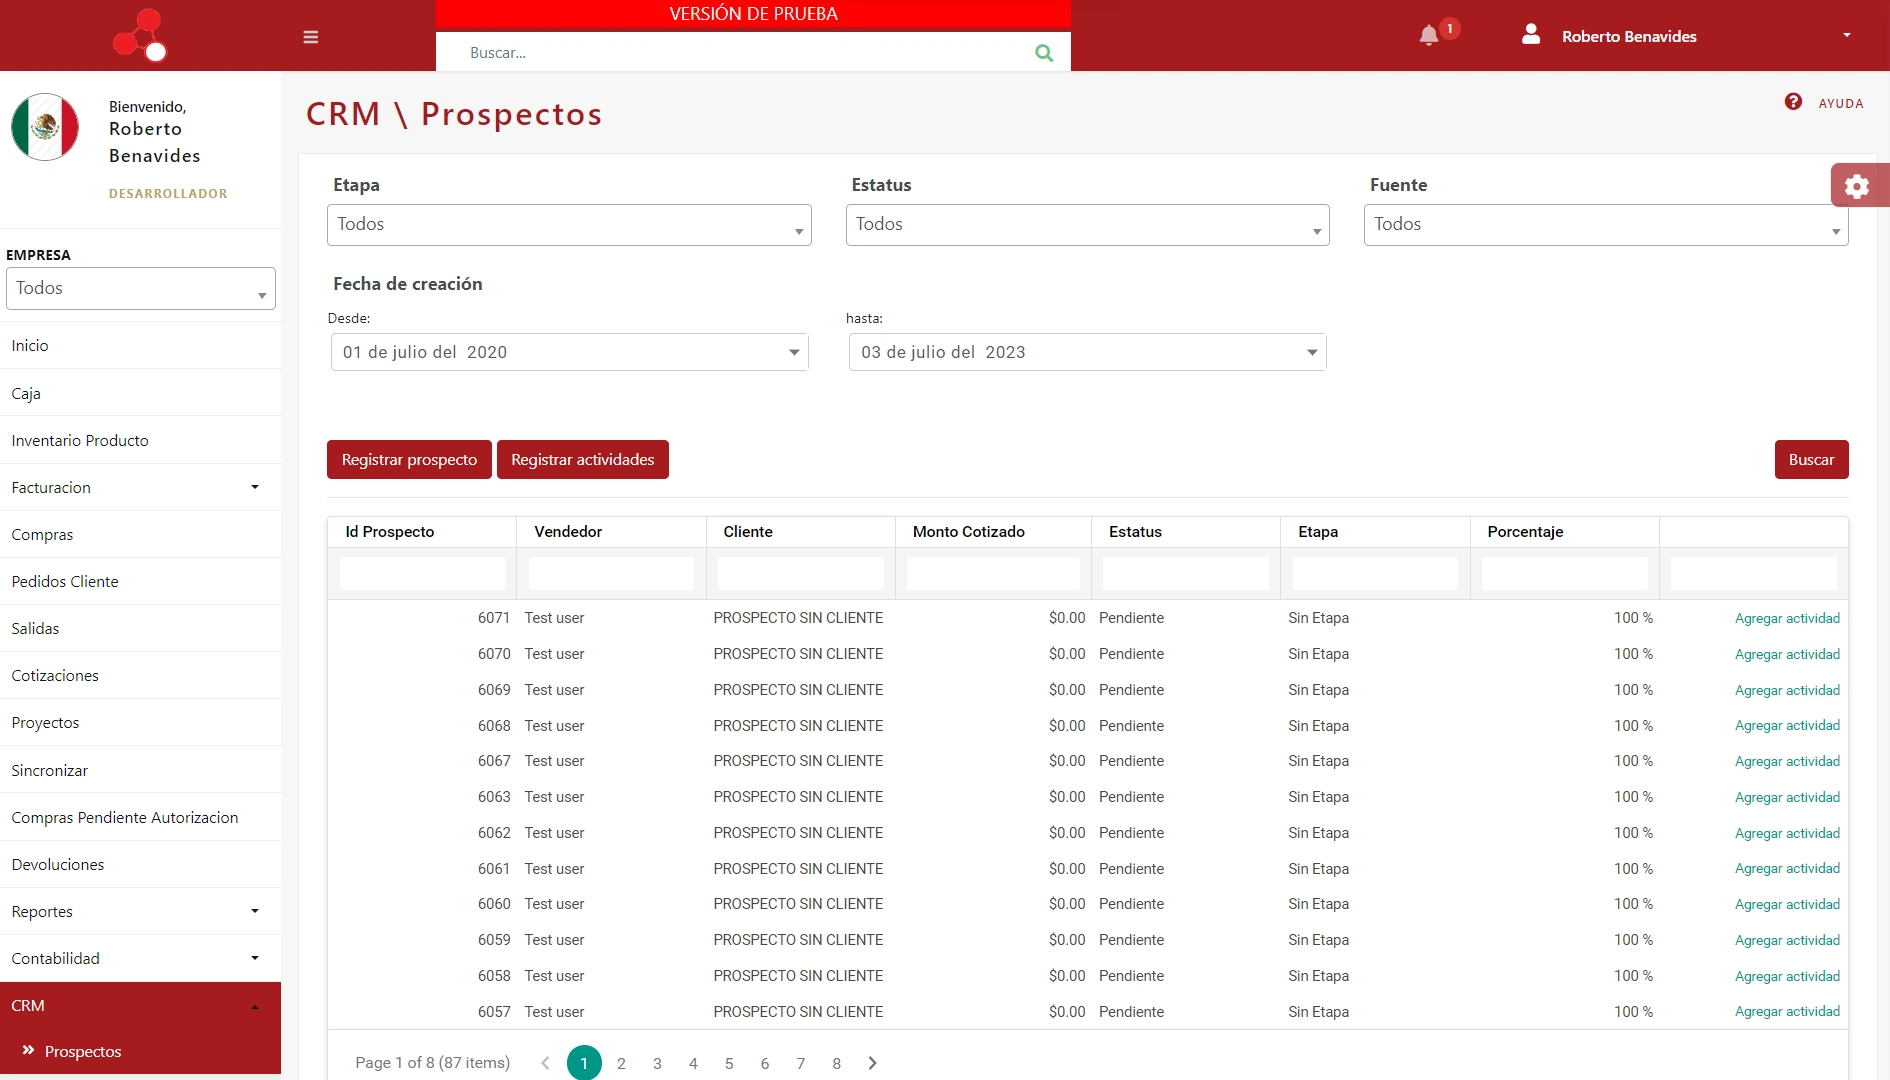This screenshot has height=1080, width=1890.
Task: Open the Empresa Todos dropdown
Action: coord(140,289)
